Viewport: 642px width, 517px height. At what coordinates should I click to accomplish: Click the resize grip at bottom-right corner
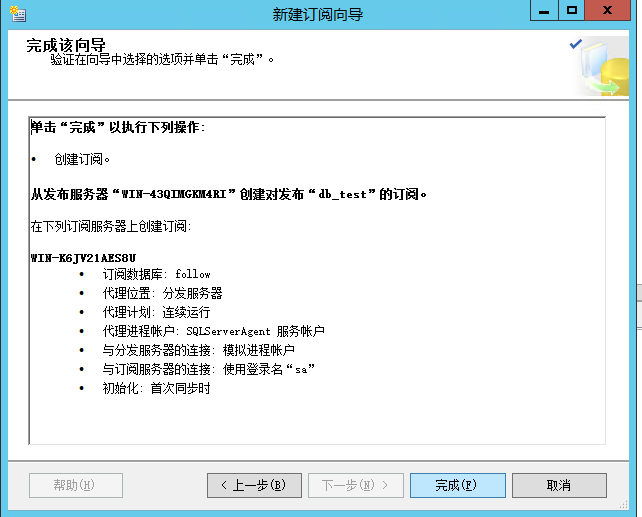tap(624, 505)
